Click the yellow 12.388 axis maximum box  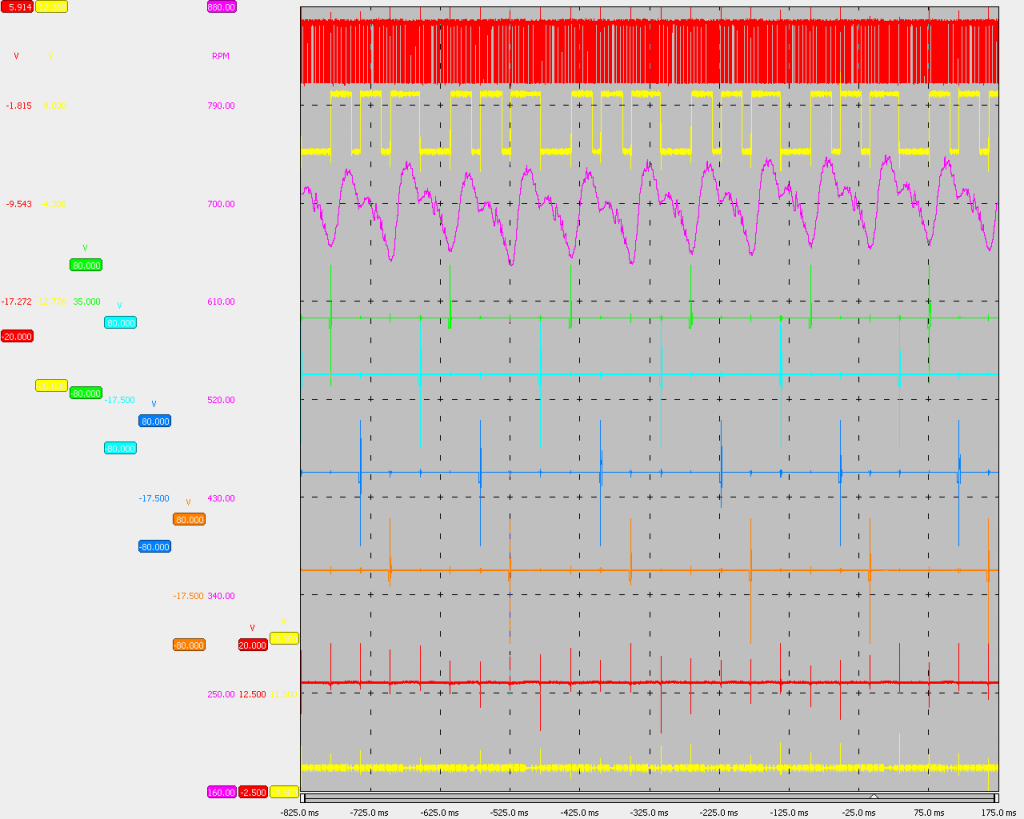[x=52, y=7]
